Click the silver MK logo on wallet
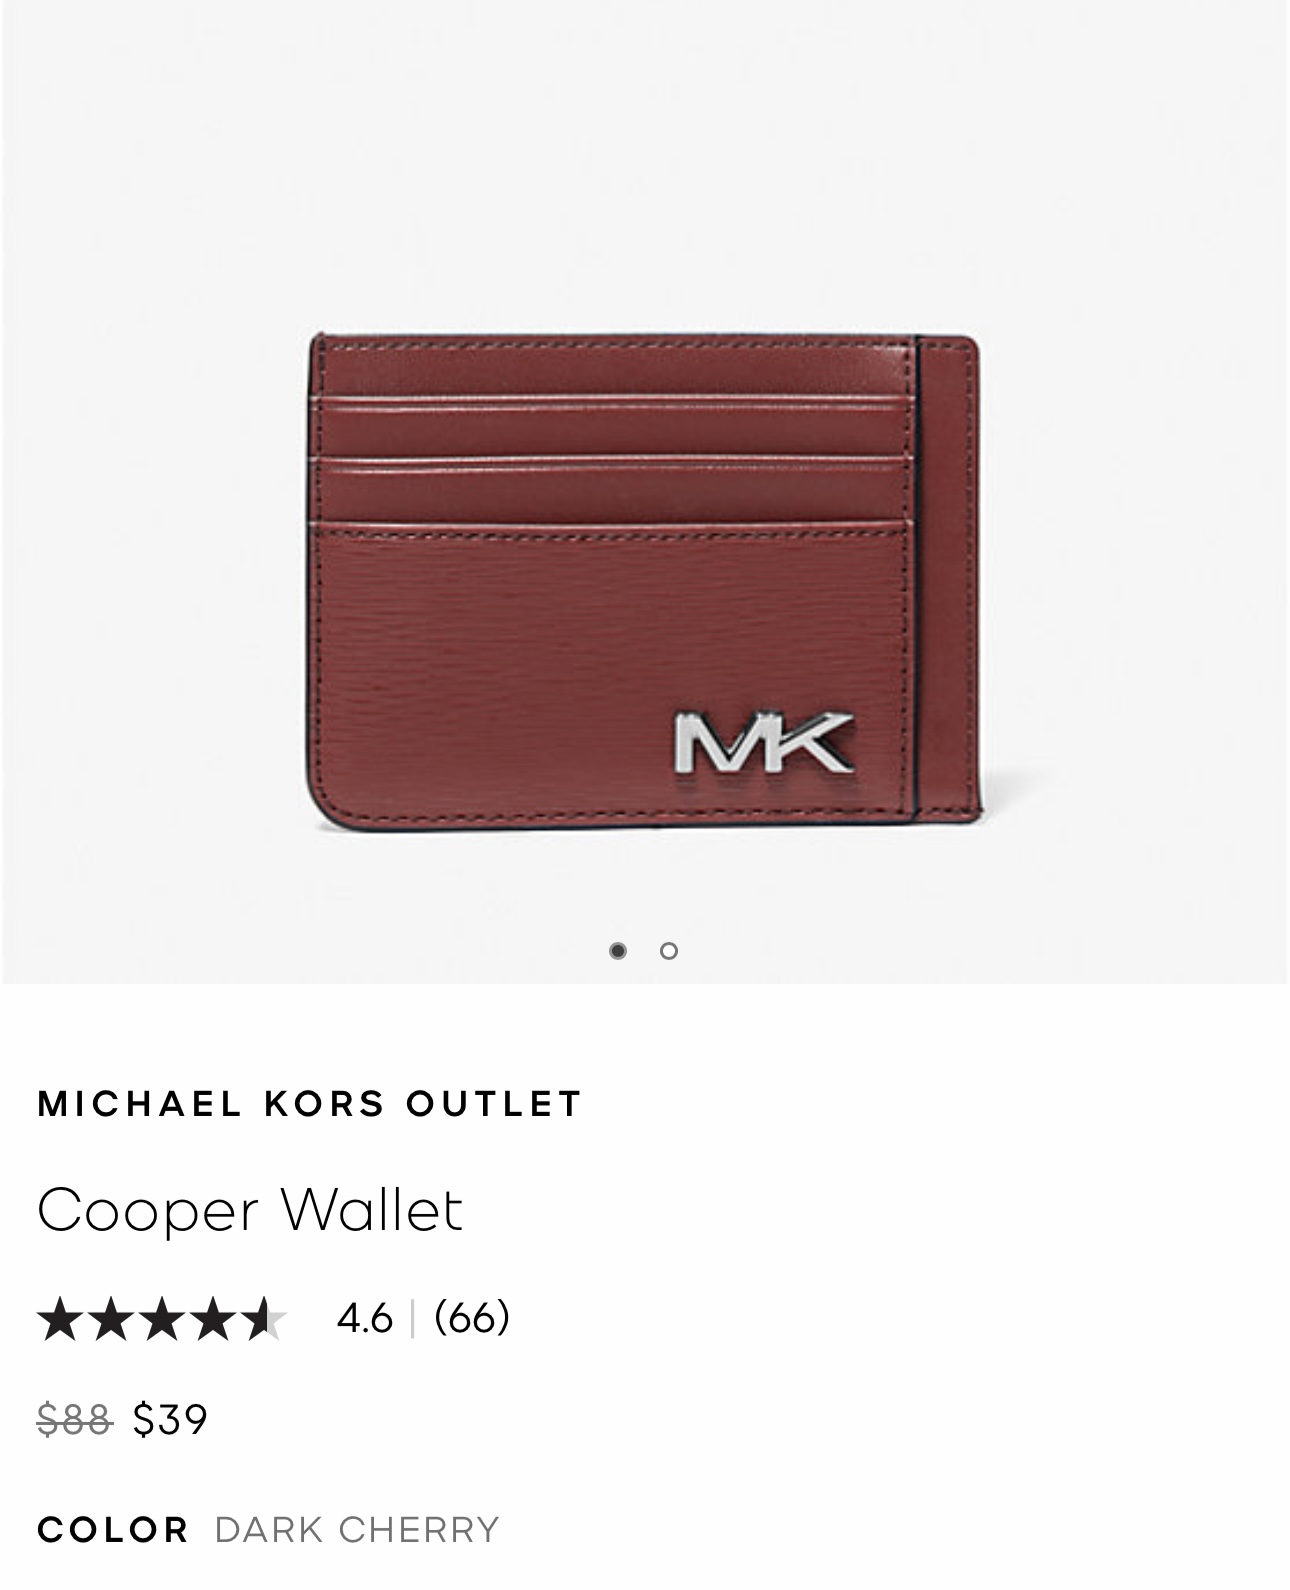This screenshot has height=1590, width=1290. coord(764,743)
